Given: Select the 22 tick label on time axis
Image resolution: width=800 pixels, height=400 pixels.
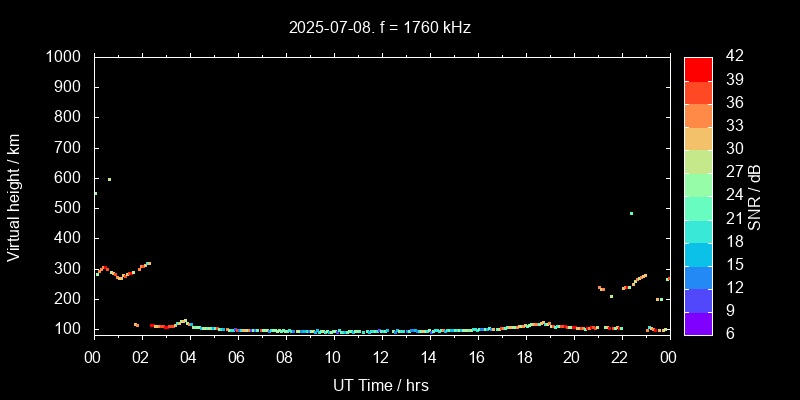Looking at the screenshot, I should click(x=620, y=357).
